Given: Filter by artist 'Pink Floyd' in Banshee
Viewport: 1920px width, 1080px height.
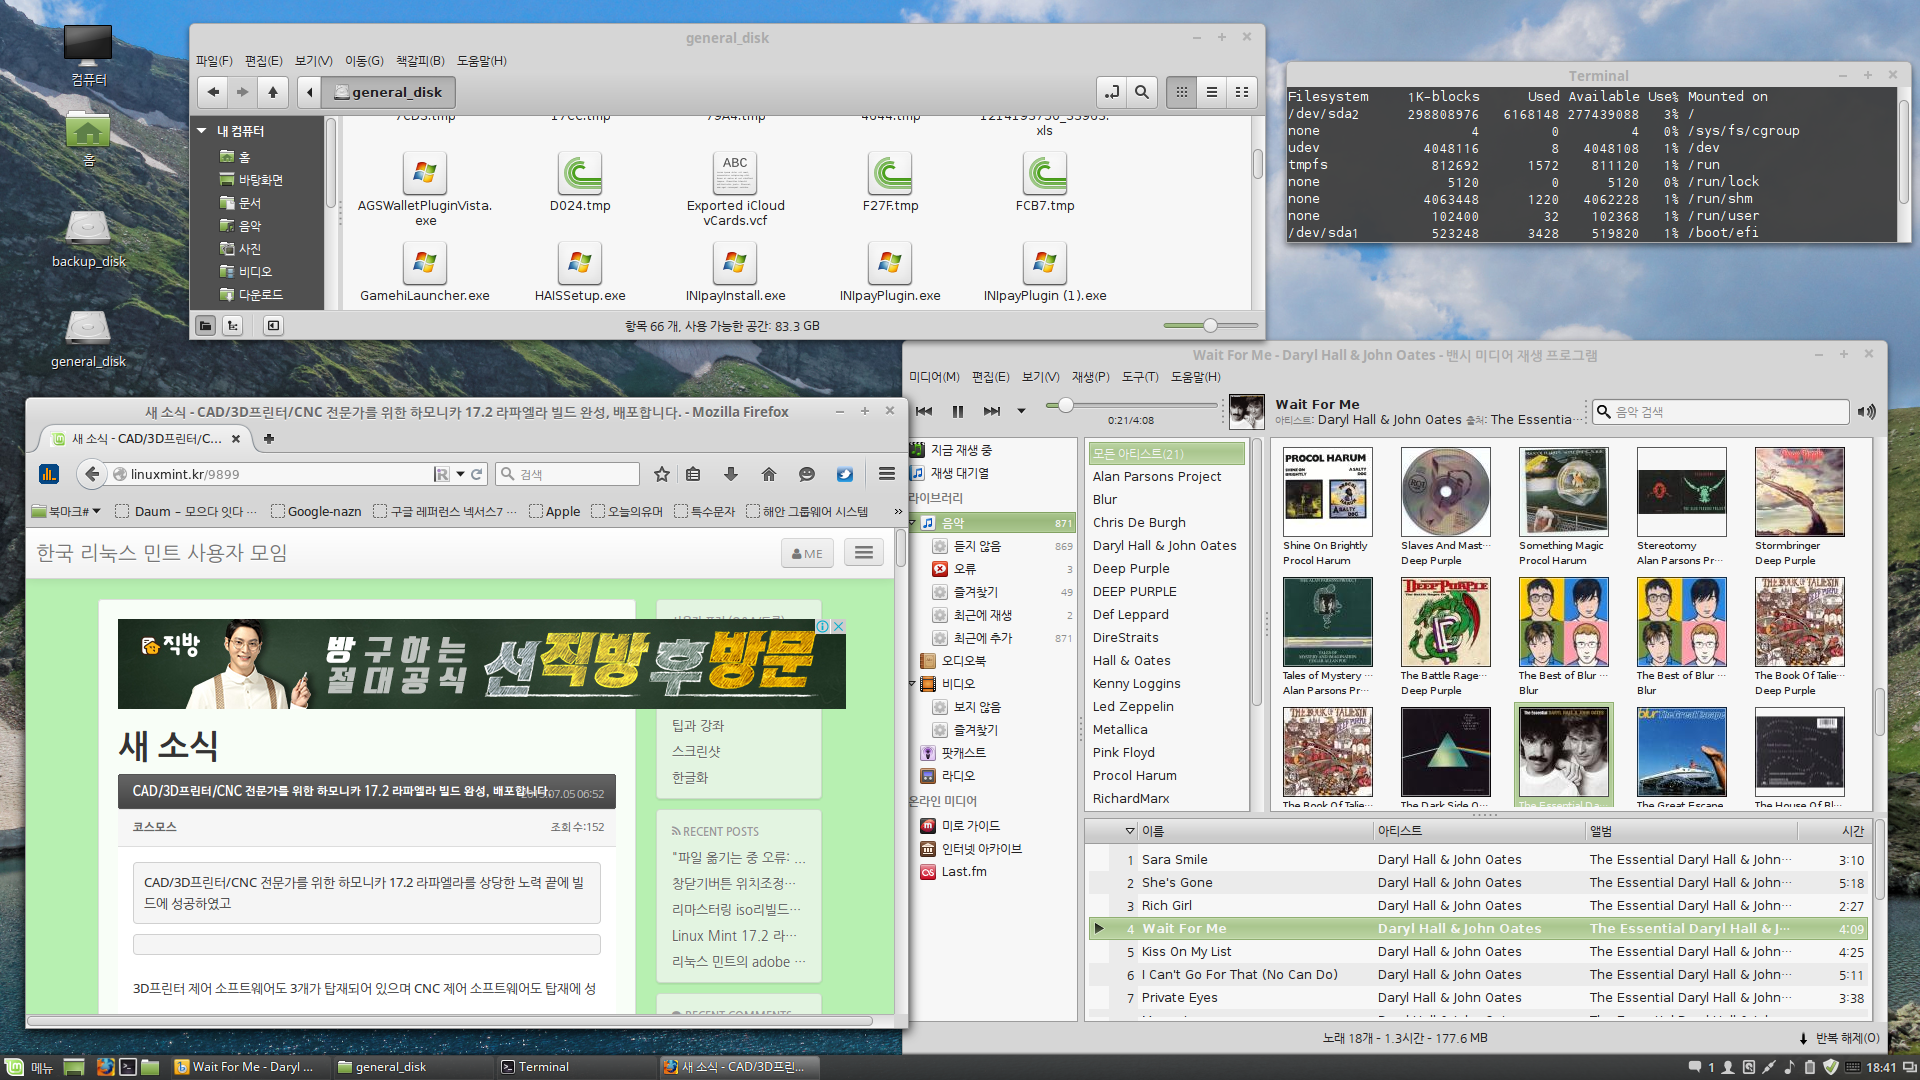Looking at the screenshot, I should pos(1123,753).
